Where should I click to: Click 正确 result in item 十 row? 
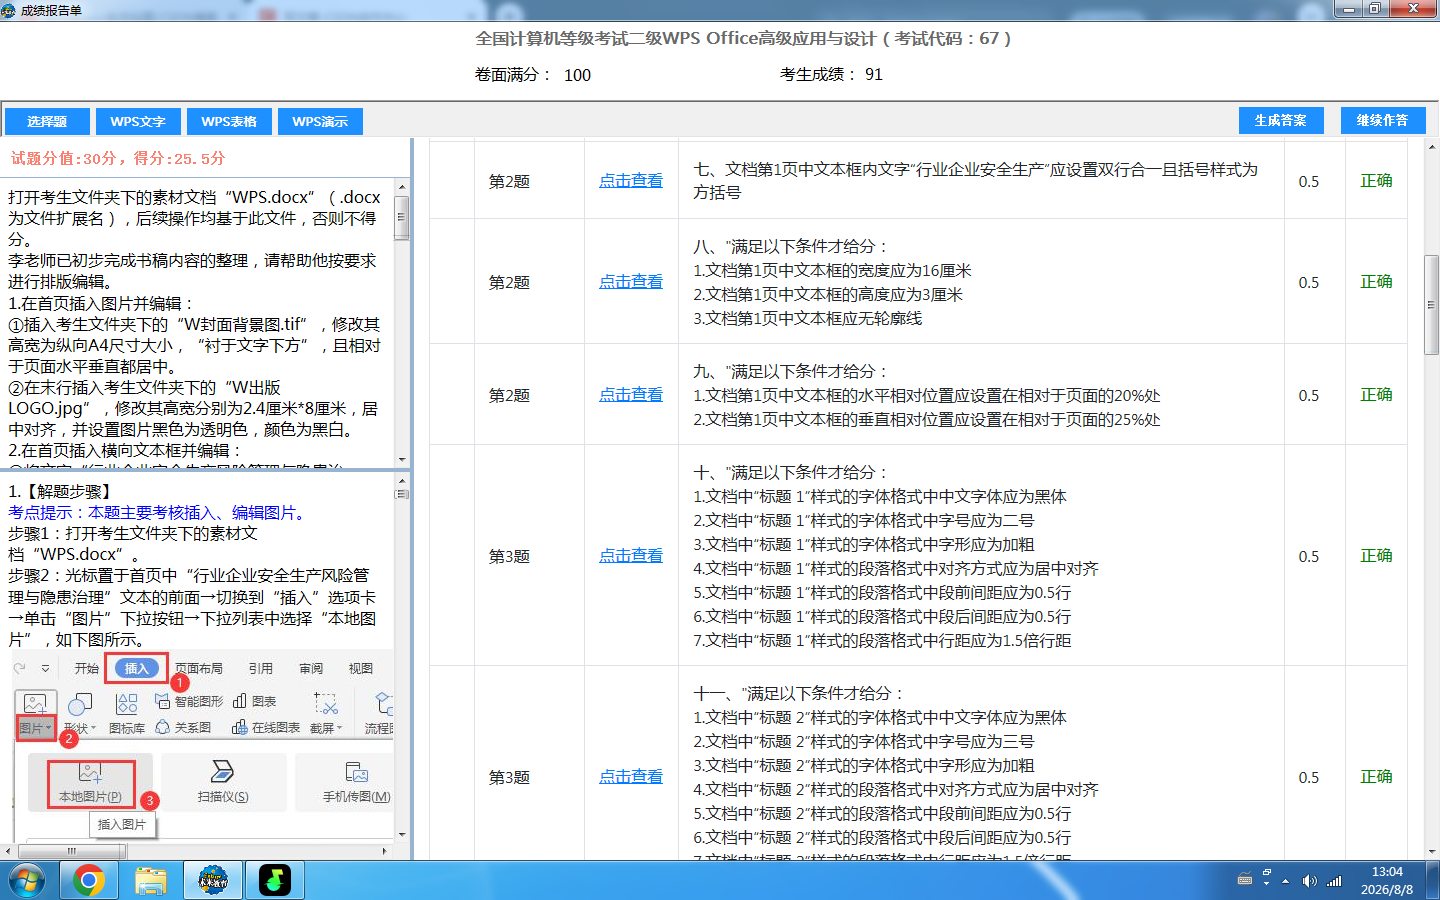pos(1376,556)
